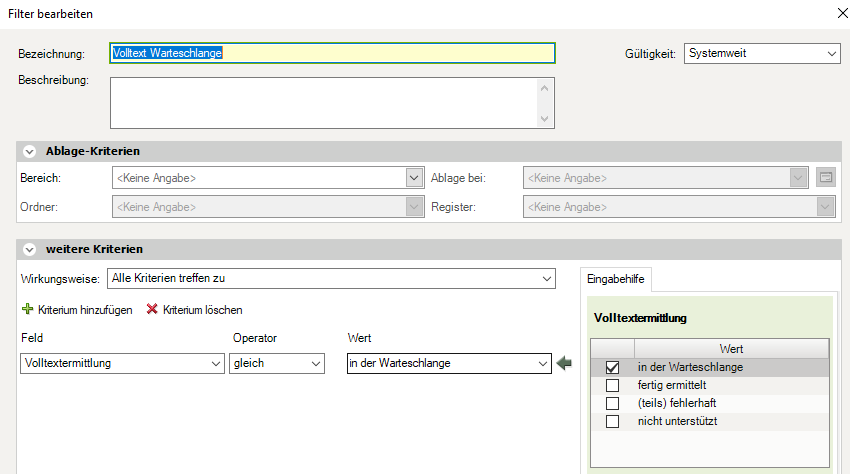Viewport: 850px width, 474px height.
Task: Select the Eingabehilfe tab
Action: coord(616,280)
